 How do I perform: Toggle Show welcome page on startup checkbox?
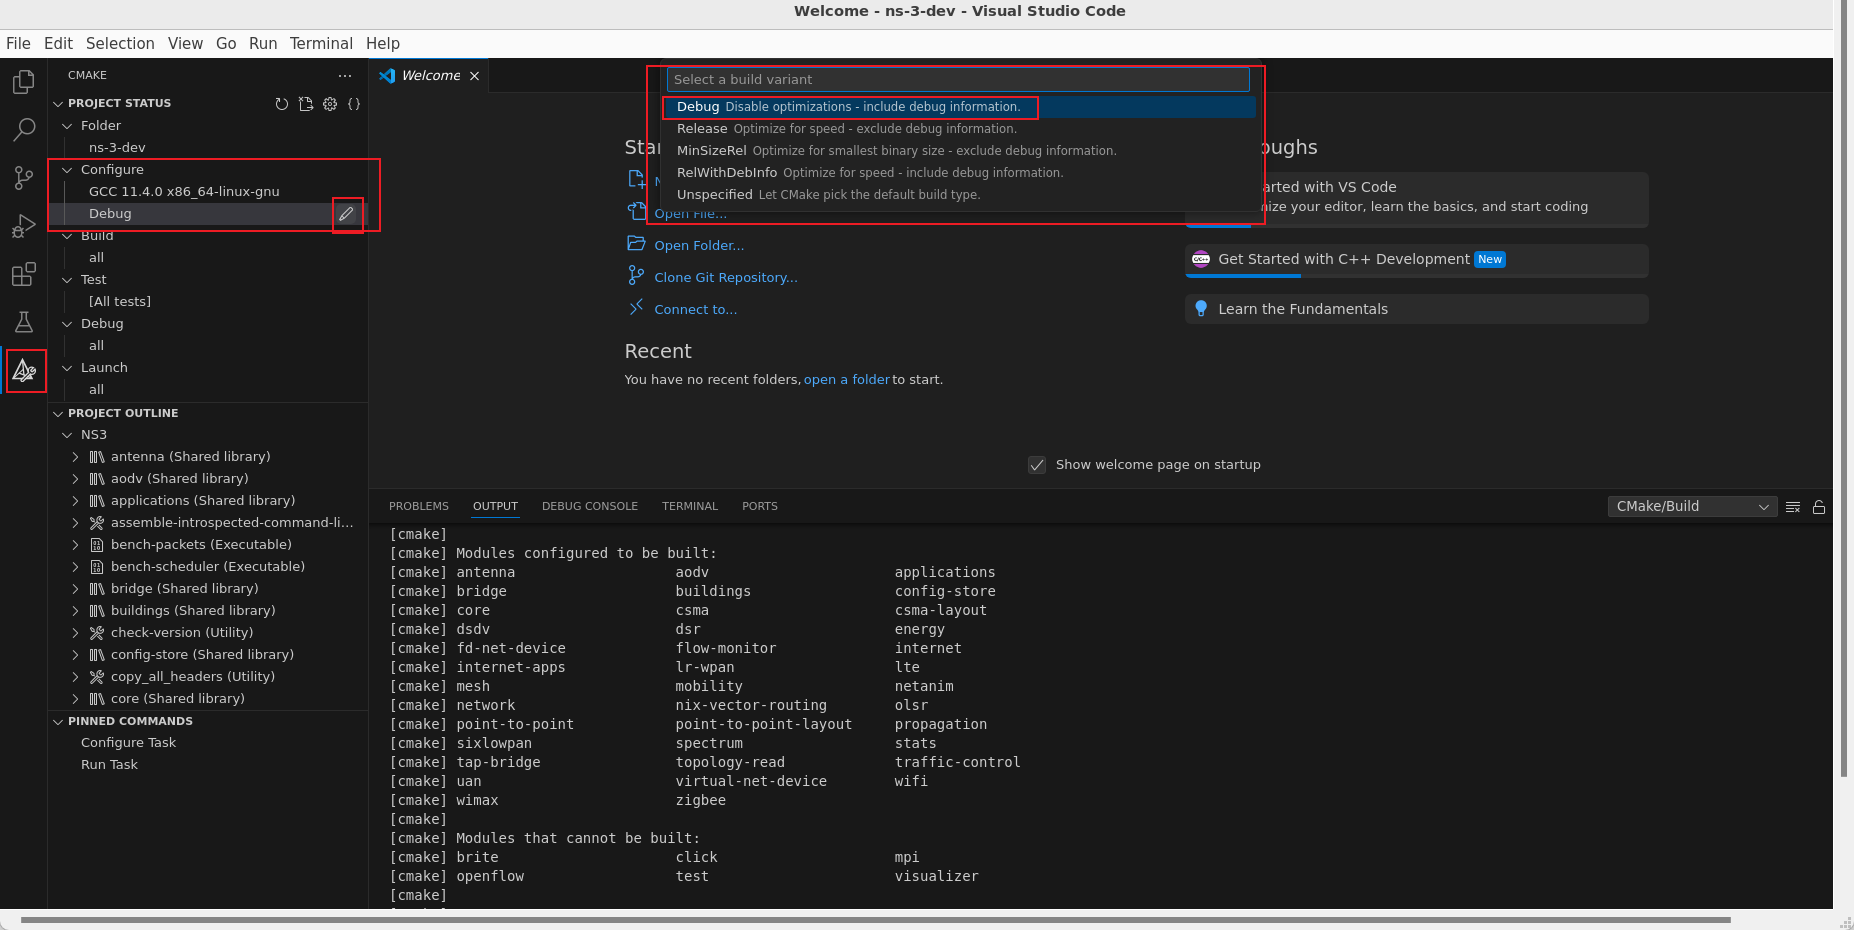point(1037,465)
